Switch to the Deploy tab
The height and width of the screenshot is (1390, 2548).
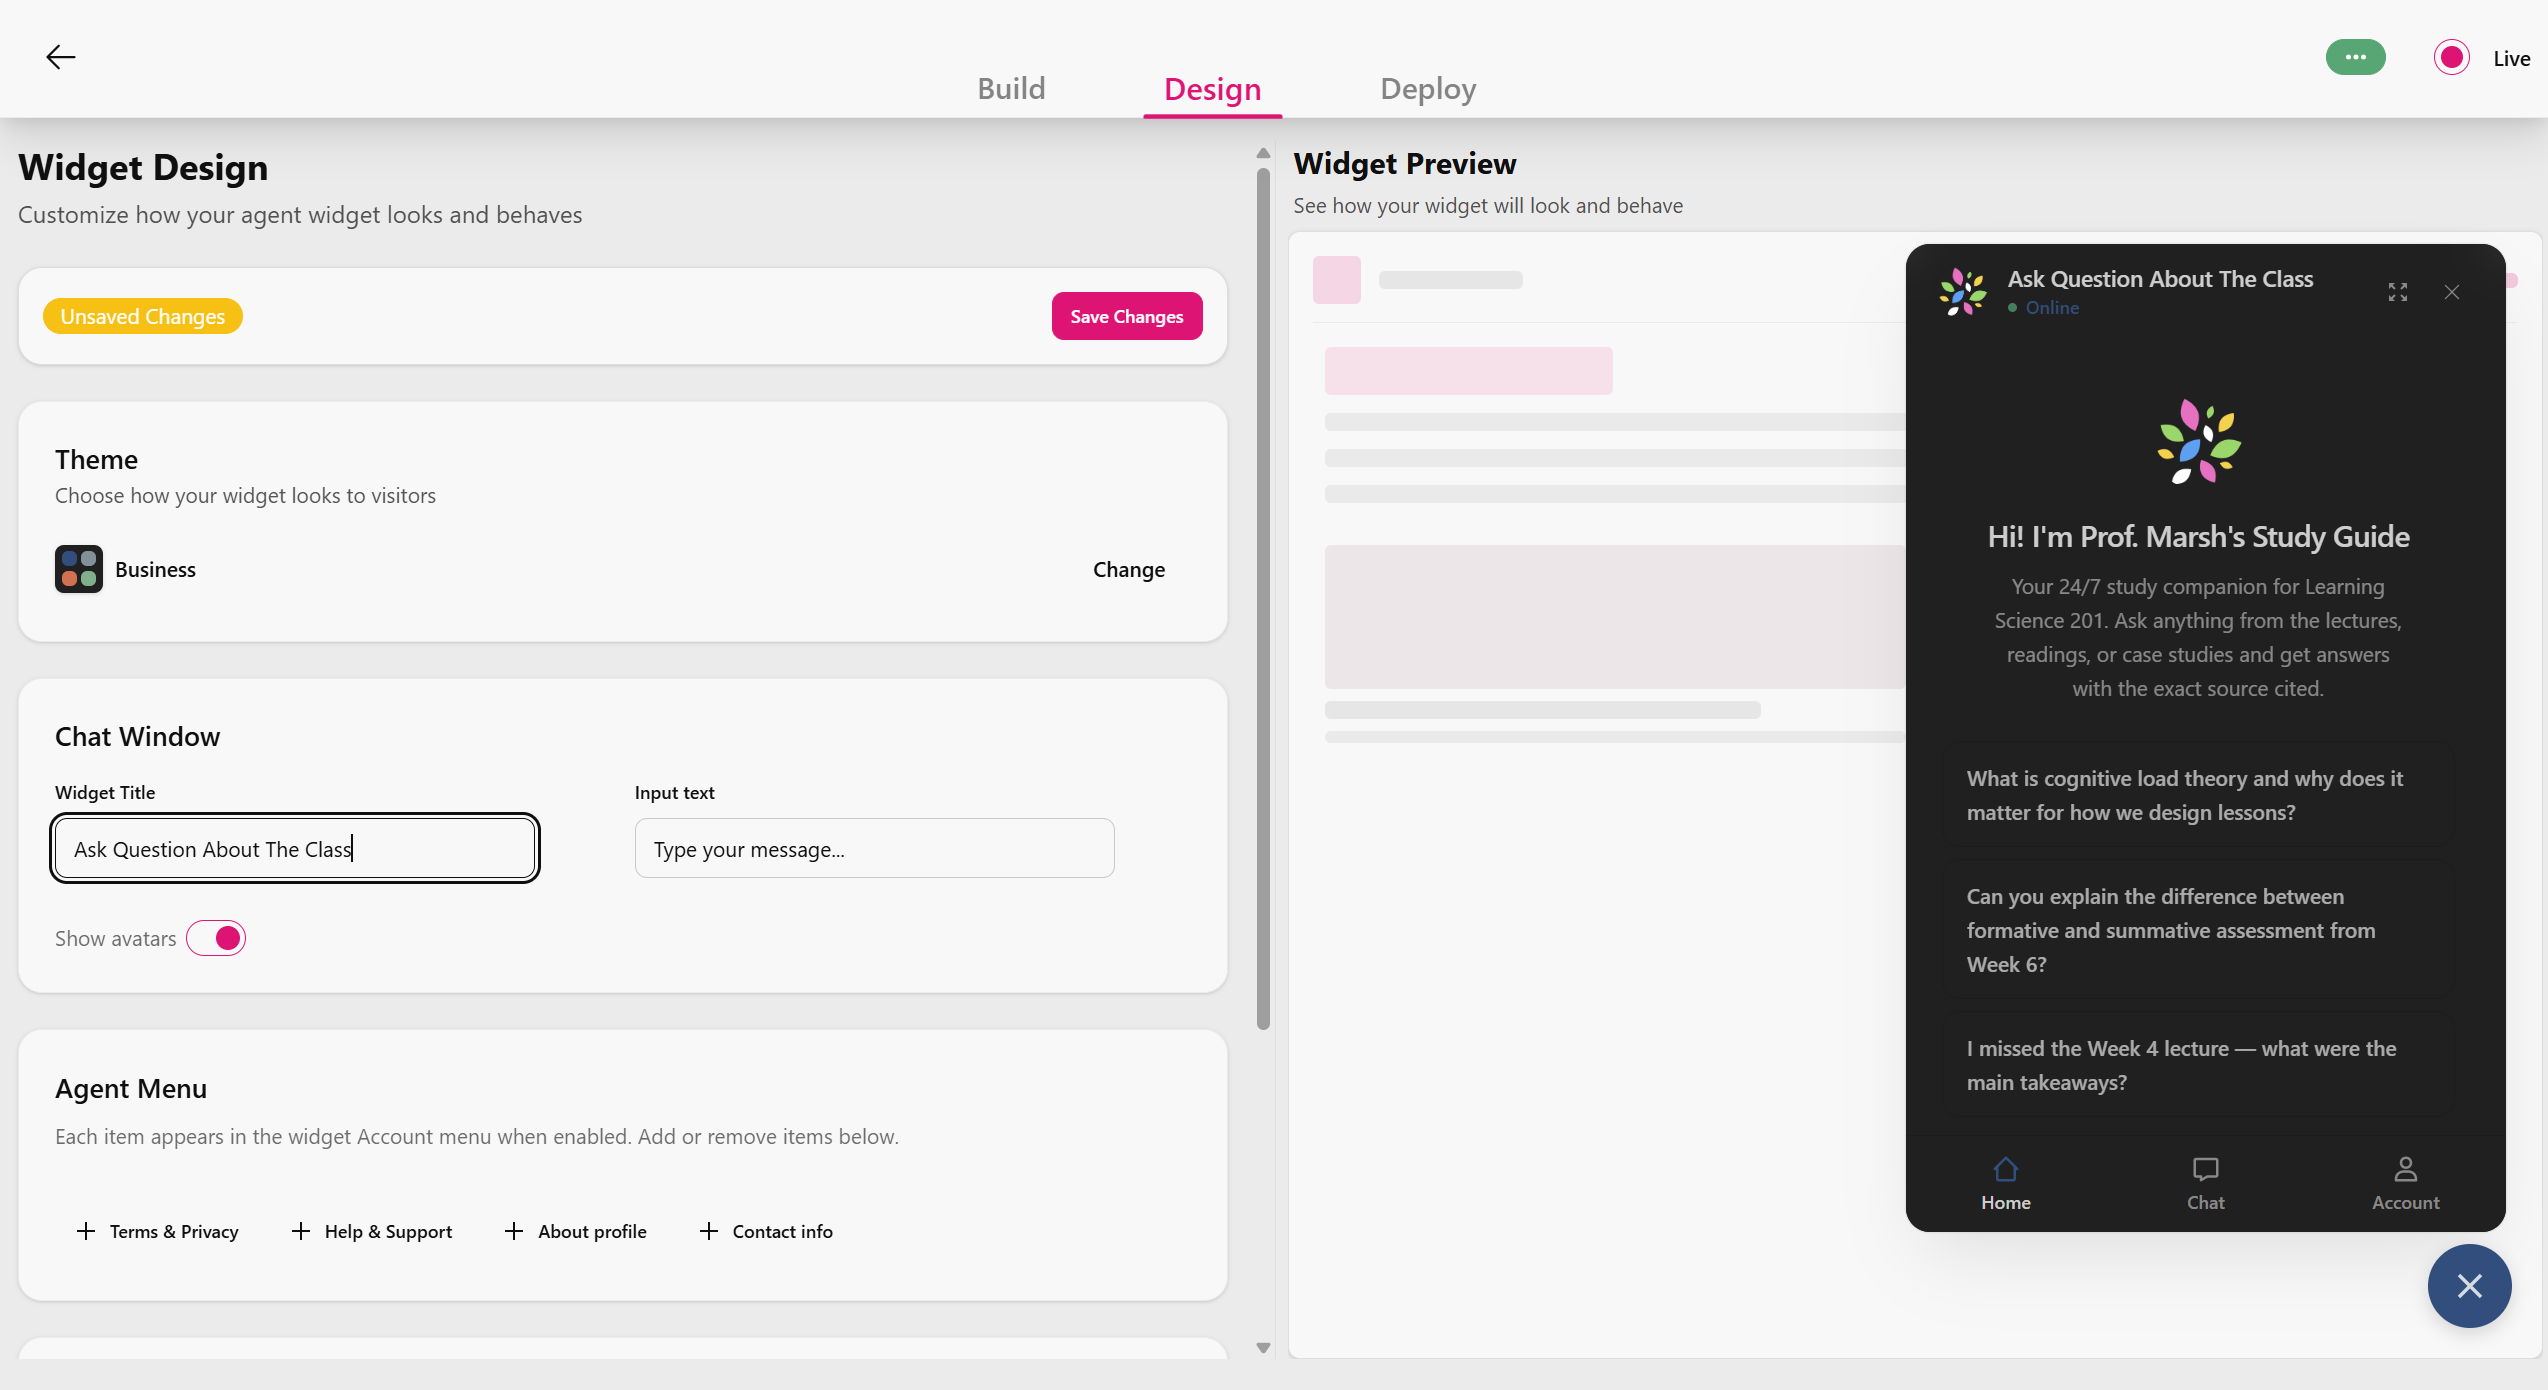(1427, 88)
